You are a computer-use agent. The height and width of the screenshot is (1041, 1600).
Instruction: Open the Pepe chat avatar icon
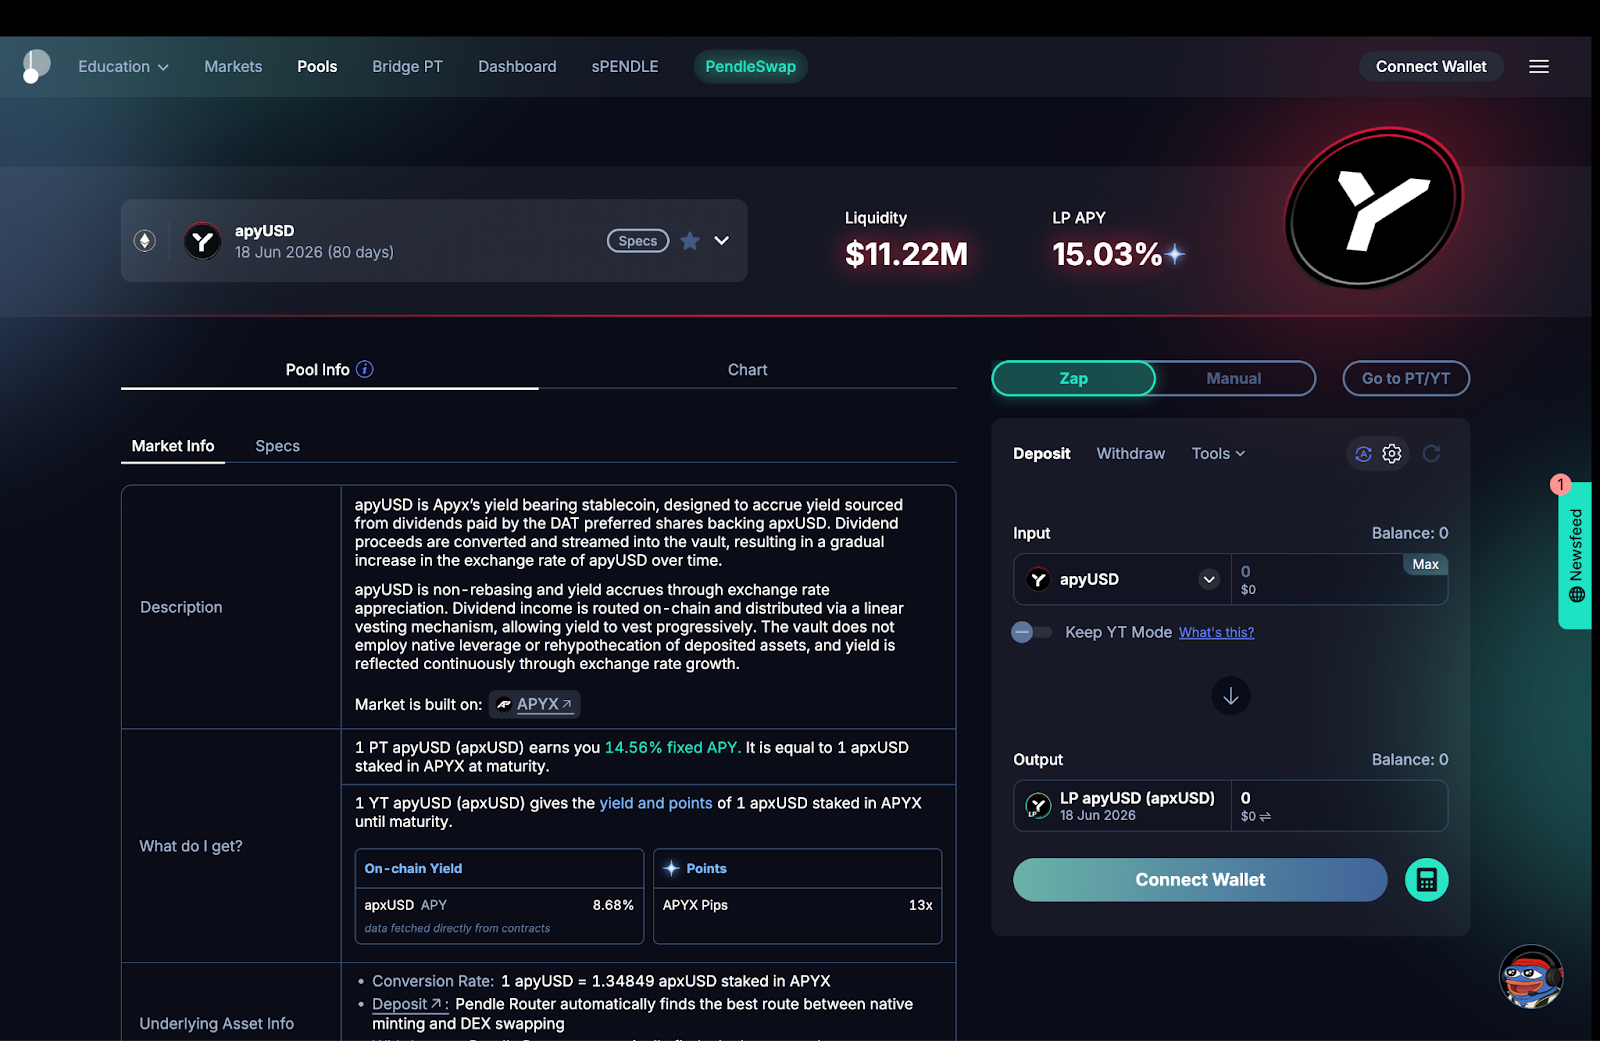coord(1531,977)
